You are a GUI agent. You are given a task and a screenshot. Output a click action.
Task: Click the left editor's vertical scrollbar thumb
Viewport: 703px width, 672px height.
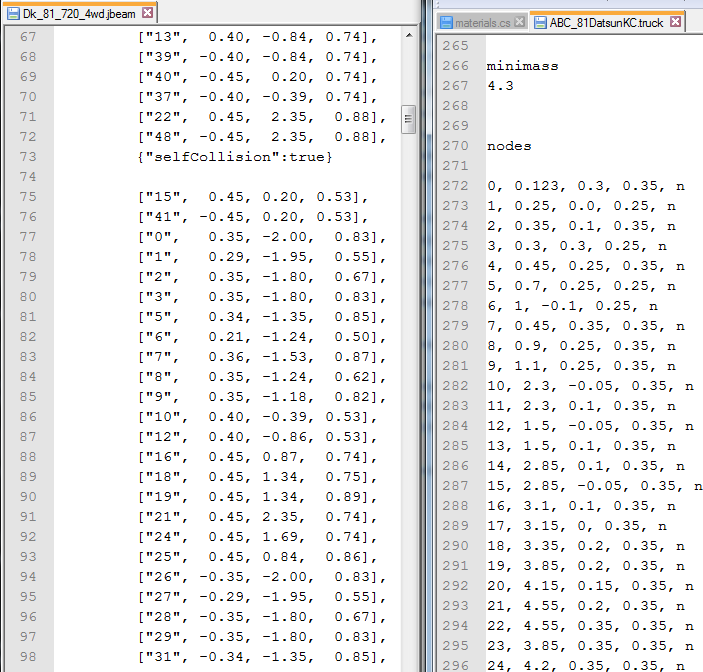408,119
